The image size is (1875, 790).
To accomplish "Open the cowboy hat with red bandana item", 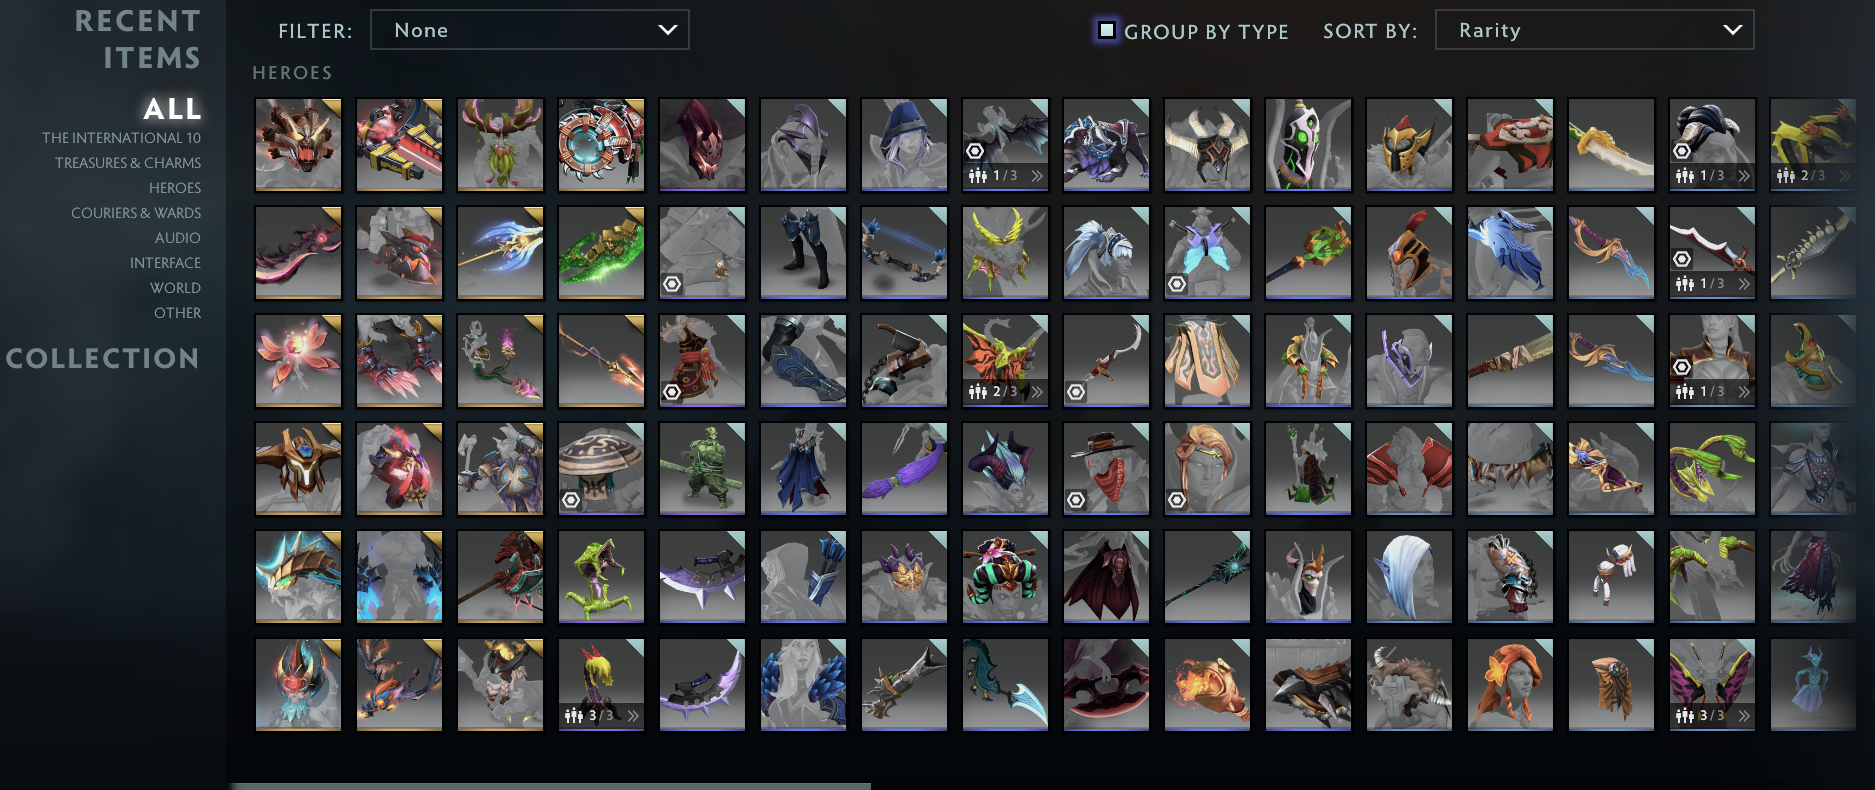I will (x=1106, y=469).
